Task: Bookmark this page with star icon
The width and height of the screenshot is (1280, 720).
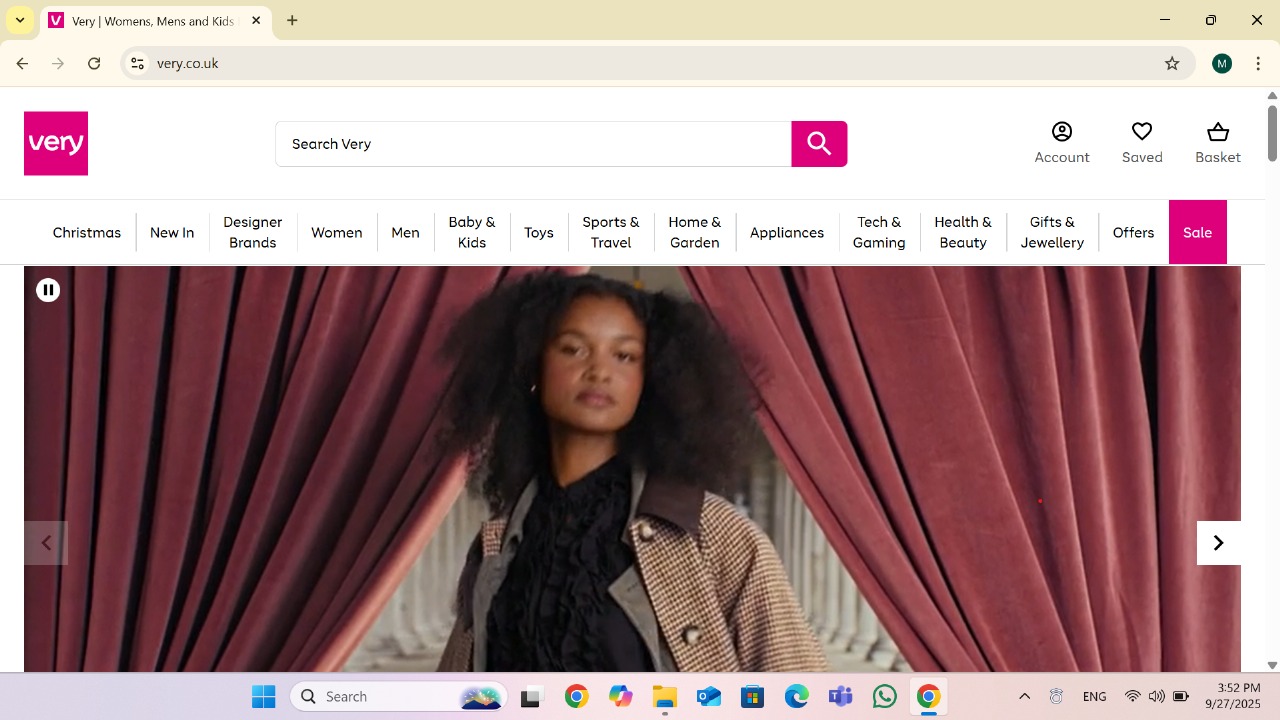Action: (x=1172, y=64)
